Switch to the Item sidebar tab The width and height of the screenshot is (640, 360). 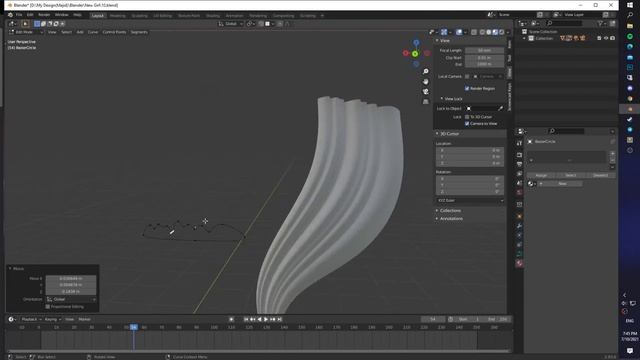(x=509, y=44)
